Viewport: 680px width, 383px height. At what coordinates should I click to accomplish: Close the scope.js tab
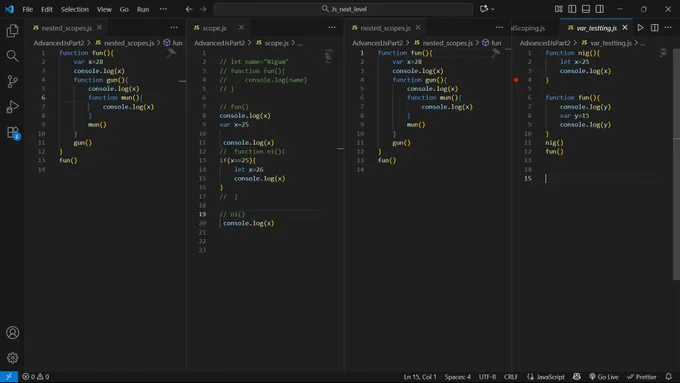tap(241, 27)
